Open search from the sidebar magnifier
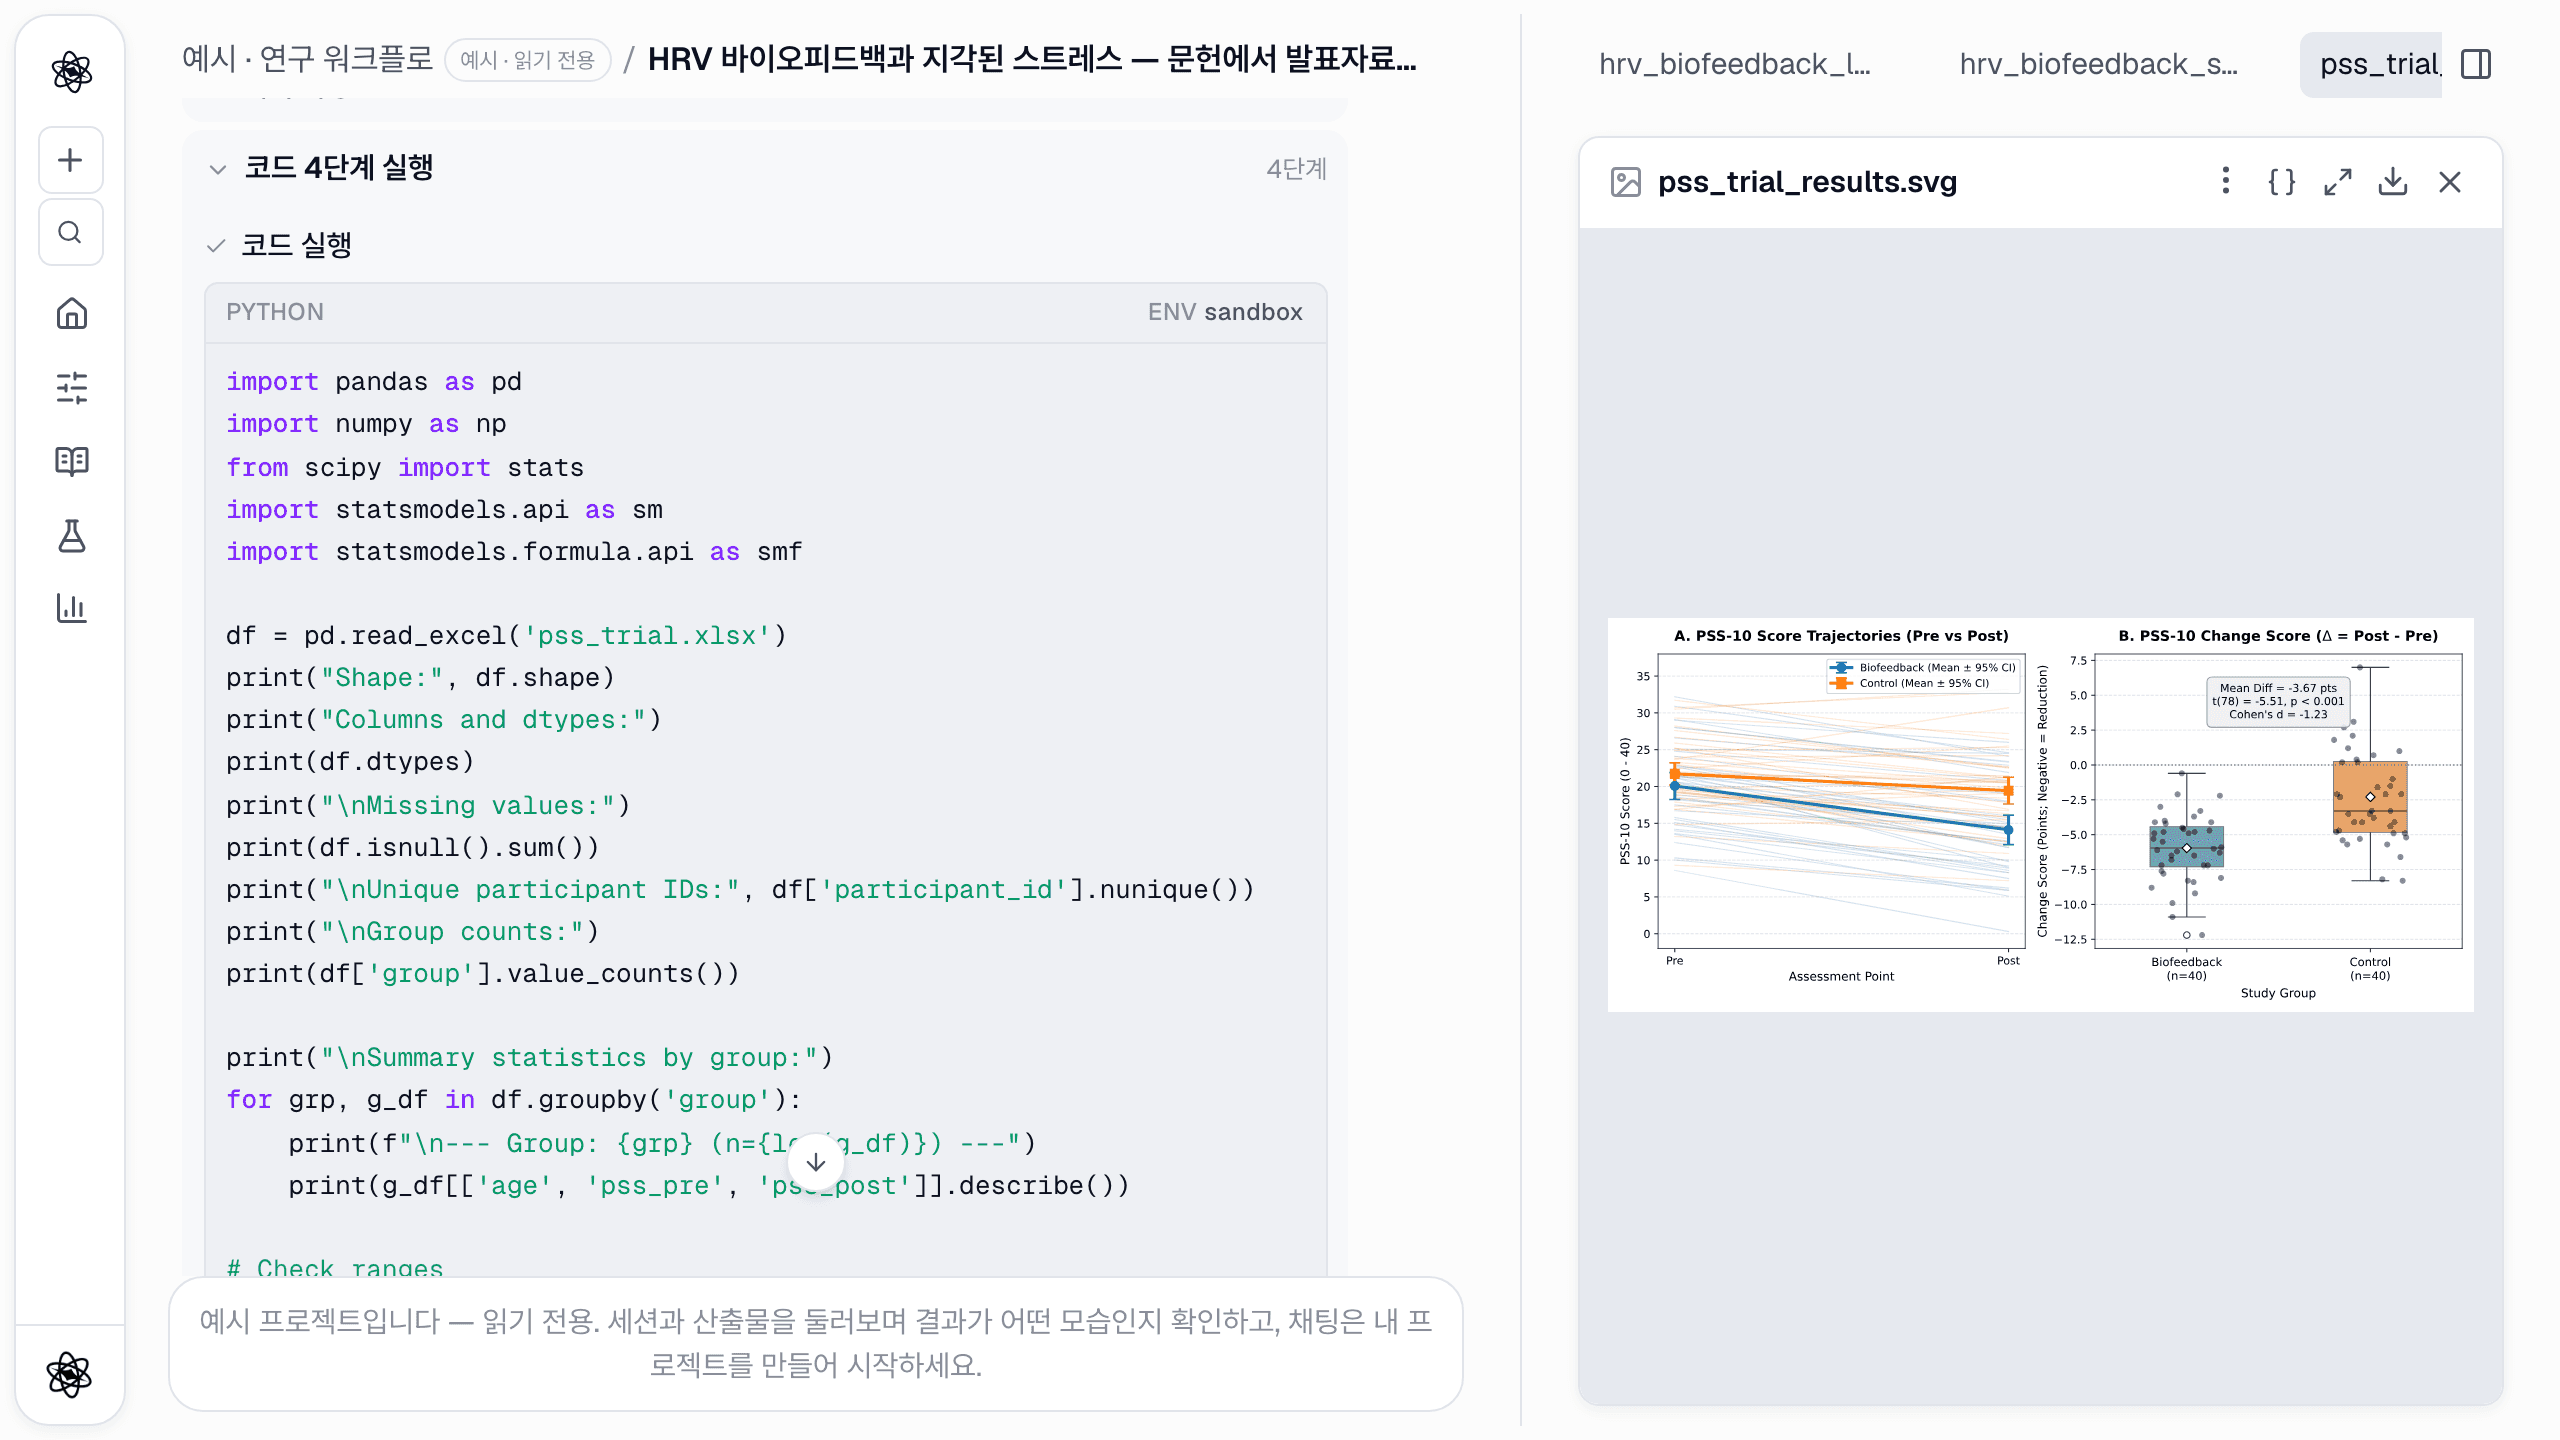The image size is (2560, 1440). point(70,232)
